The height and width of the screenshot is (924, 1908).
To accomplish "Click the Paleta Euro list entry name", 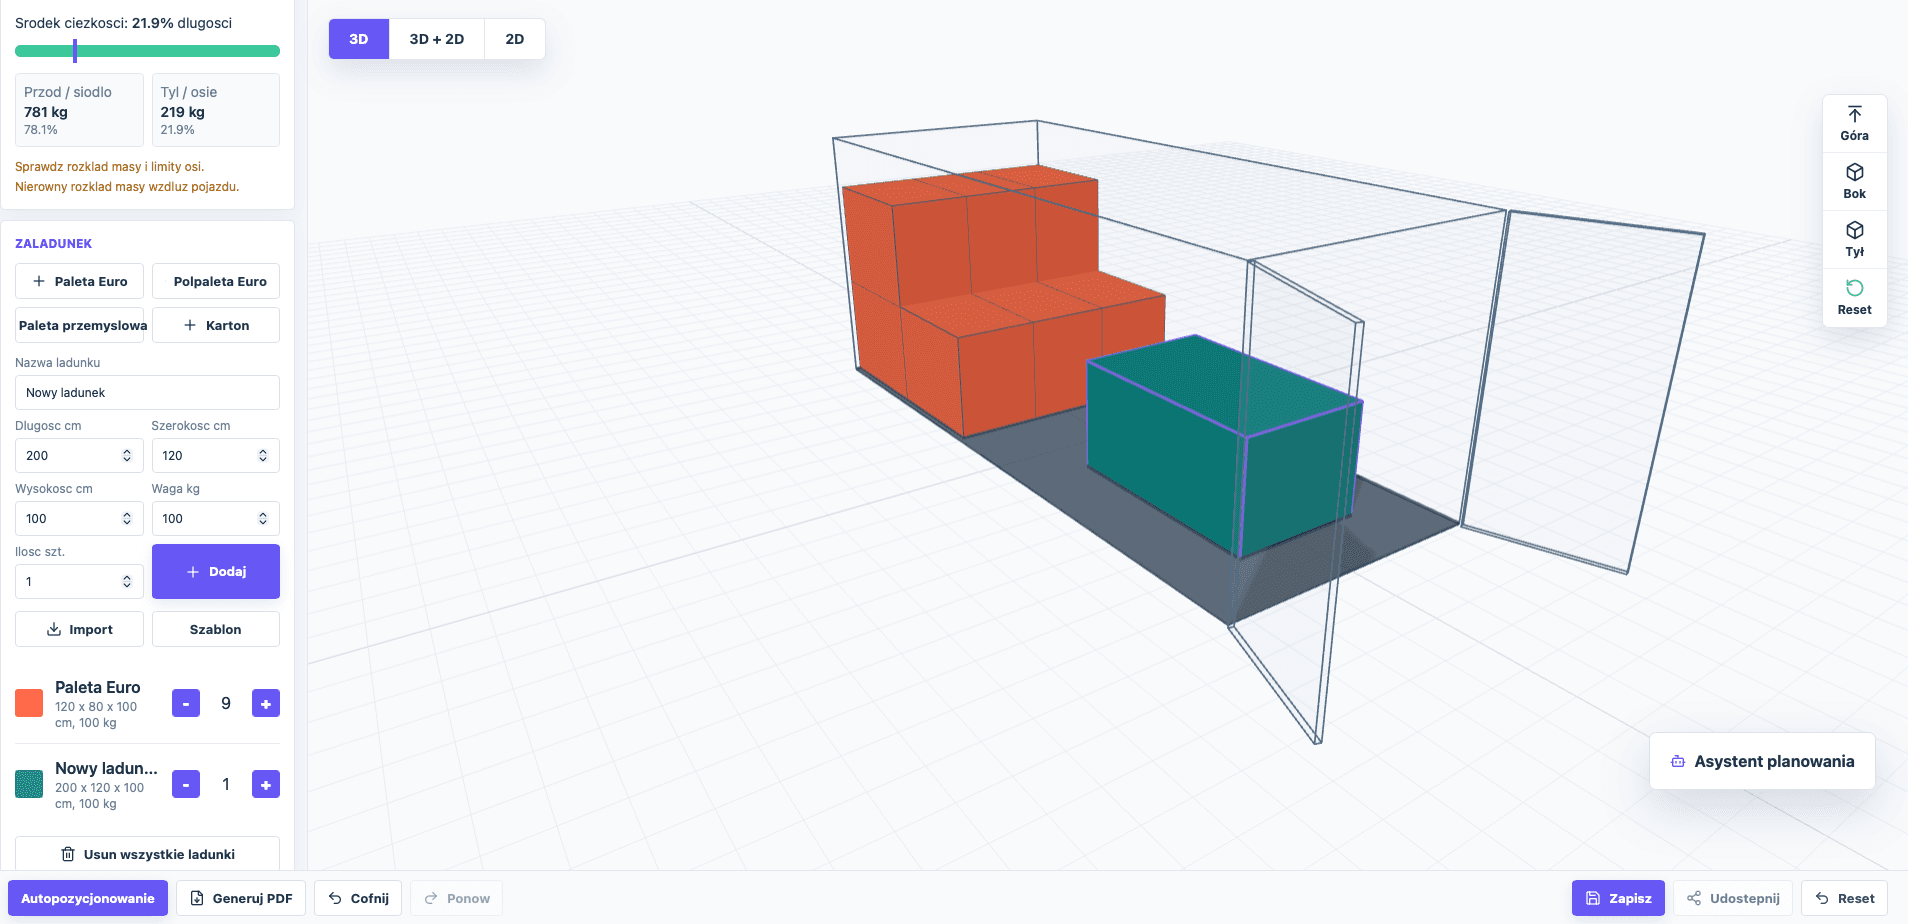I will click(97, 687).
